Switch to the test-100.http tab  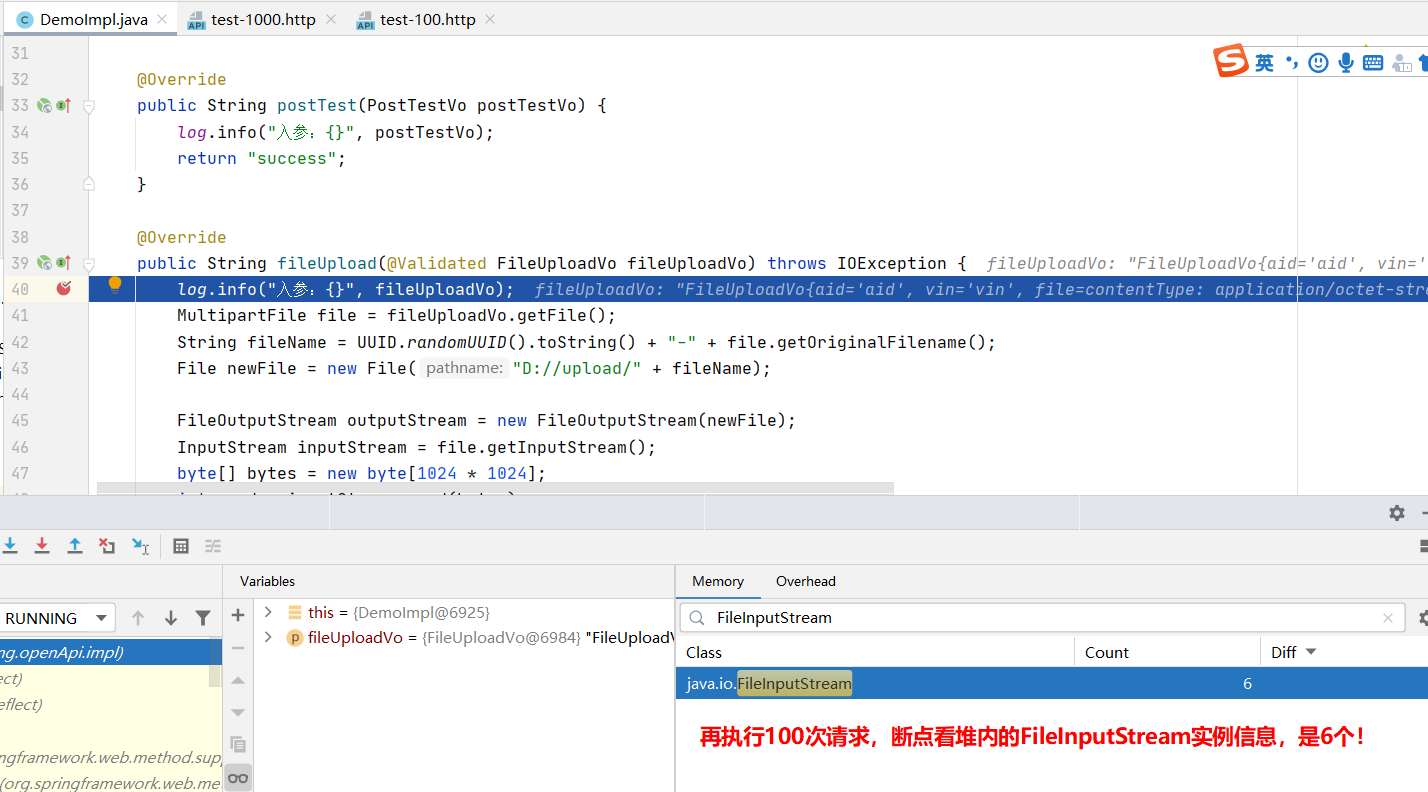coord(427,20)
